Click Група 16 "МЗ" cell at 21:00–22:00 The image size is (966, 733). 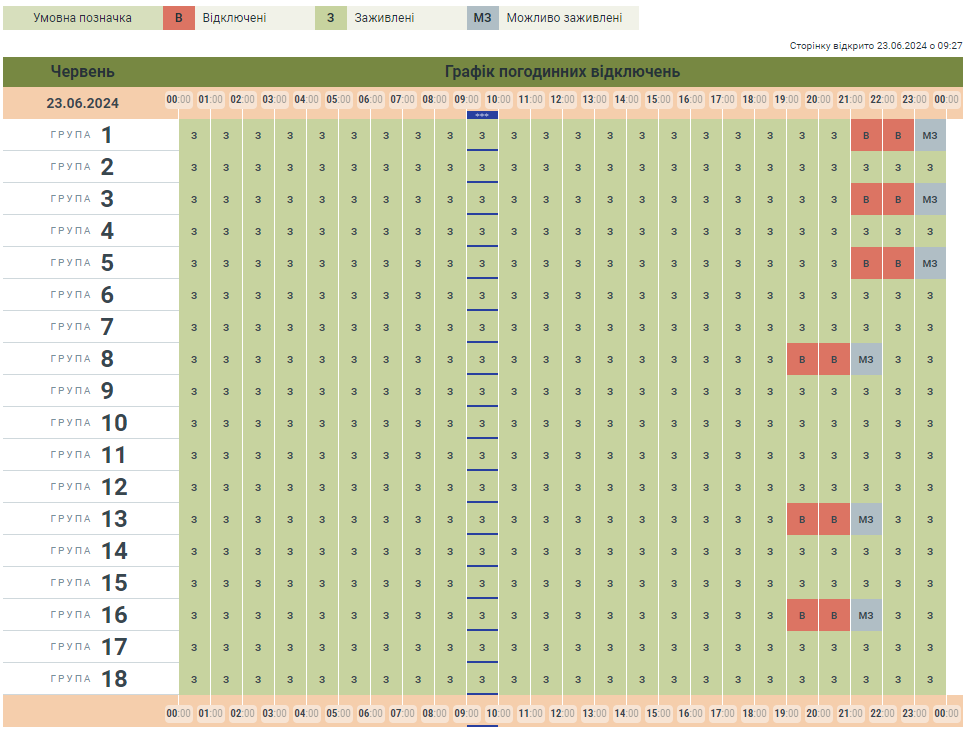tap(866, 615)
